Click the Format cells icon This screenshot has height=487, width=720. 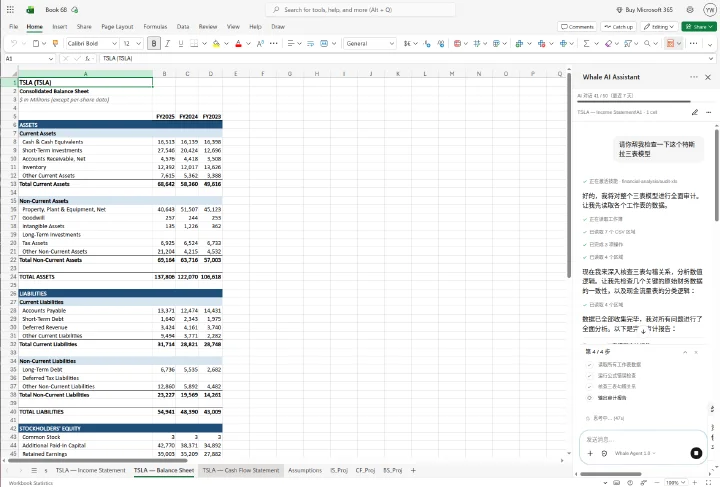click(x=563, y=44)
